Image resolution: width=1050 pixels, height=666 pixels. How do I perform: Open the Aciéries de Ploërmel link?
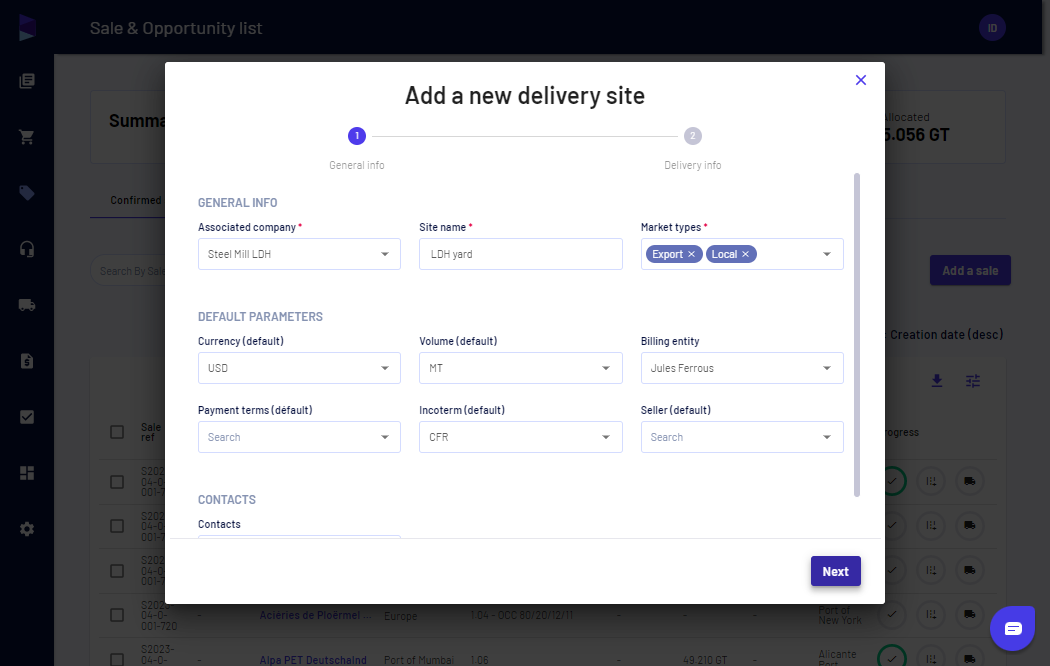[x=315, y=615]
